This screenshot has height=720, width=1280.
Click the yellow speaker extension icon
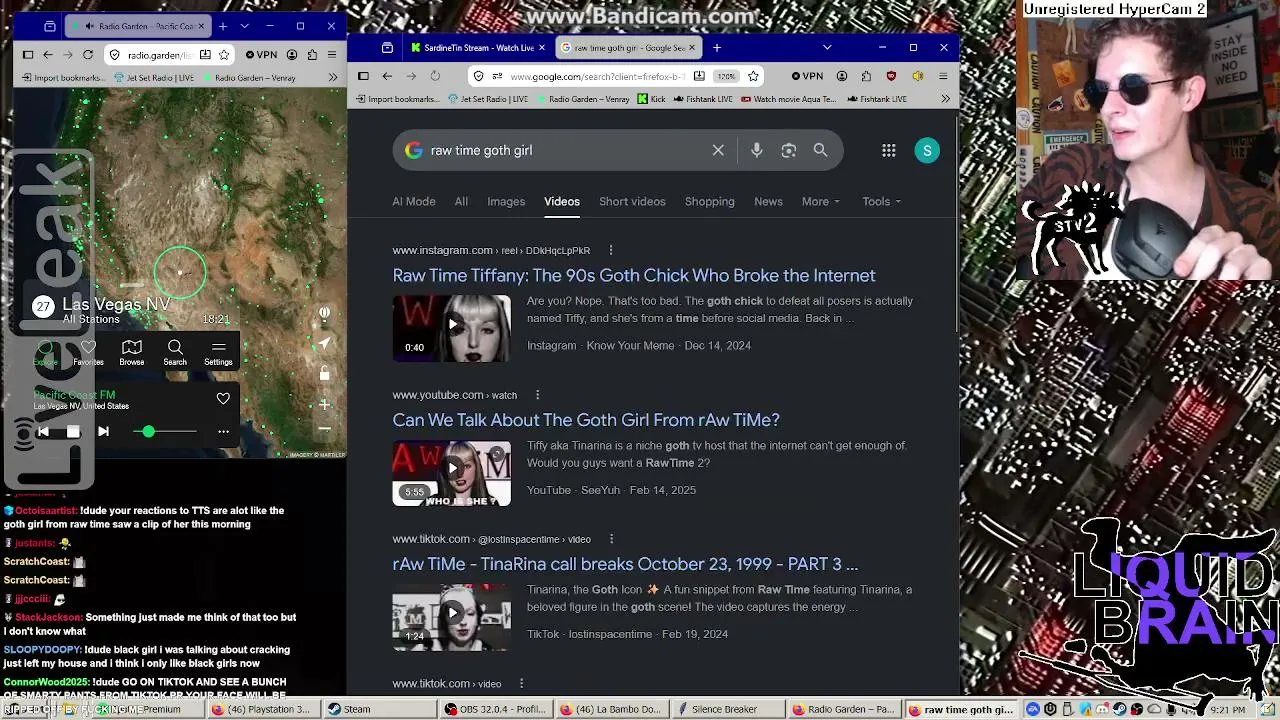tap(918, 76)
